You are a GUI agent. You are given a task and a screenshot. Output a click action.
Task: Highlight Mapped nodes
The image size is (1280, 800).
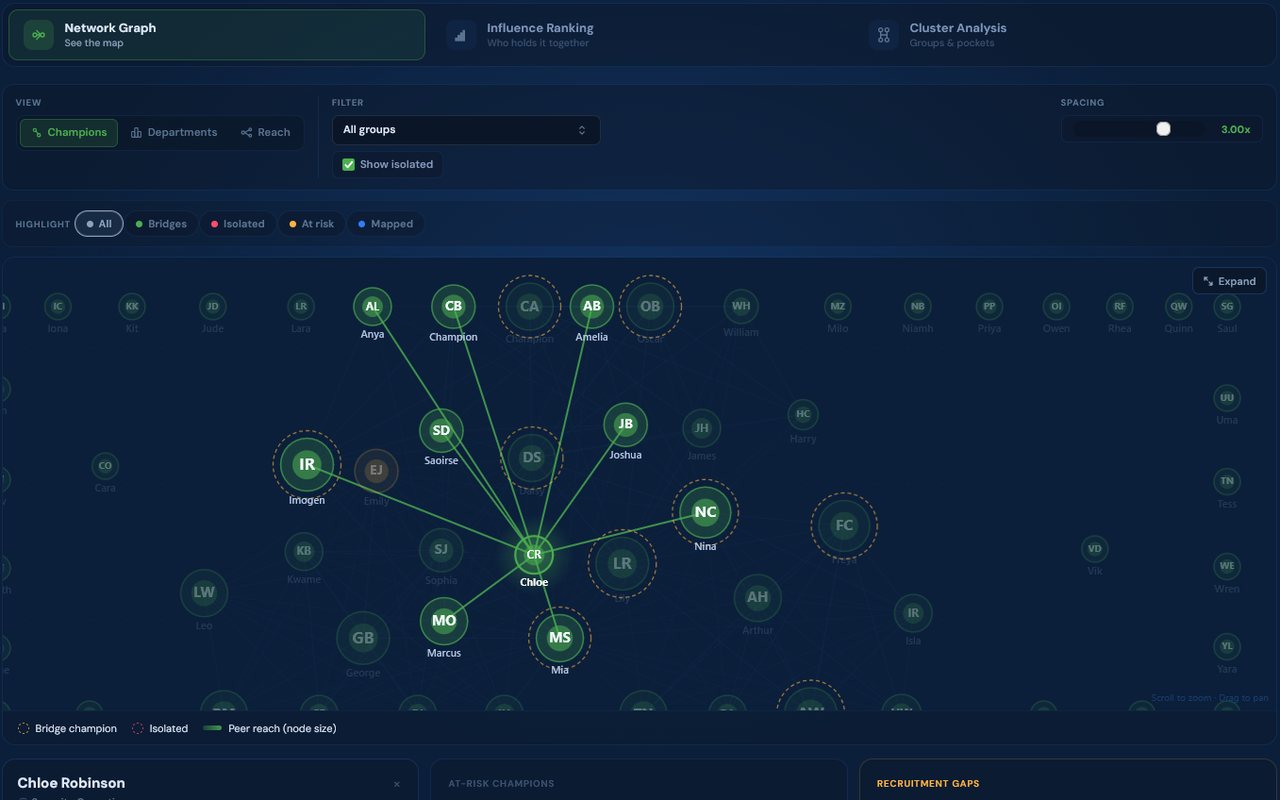[x=385, y=224]
